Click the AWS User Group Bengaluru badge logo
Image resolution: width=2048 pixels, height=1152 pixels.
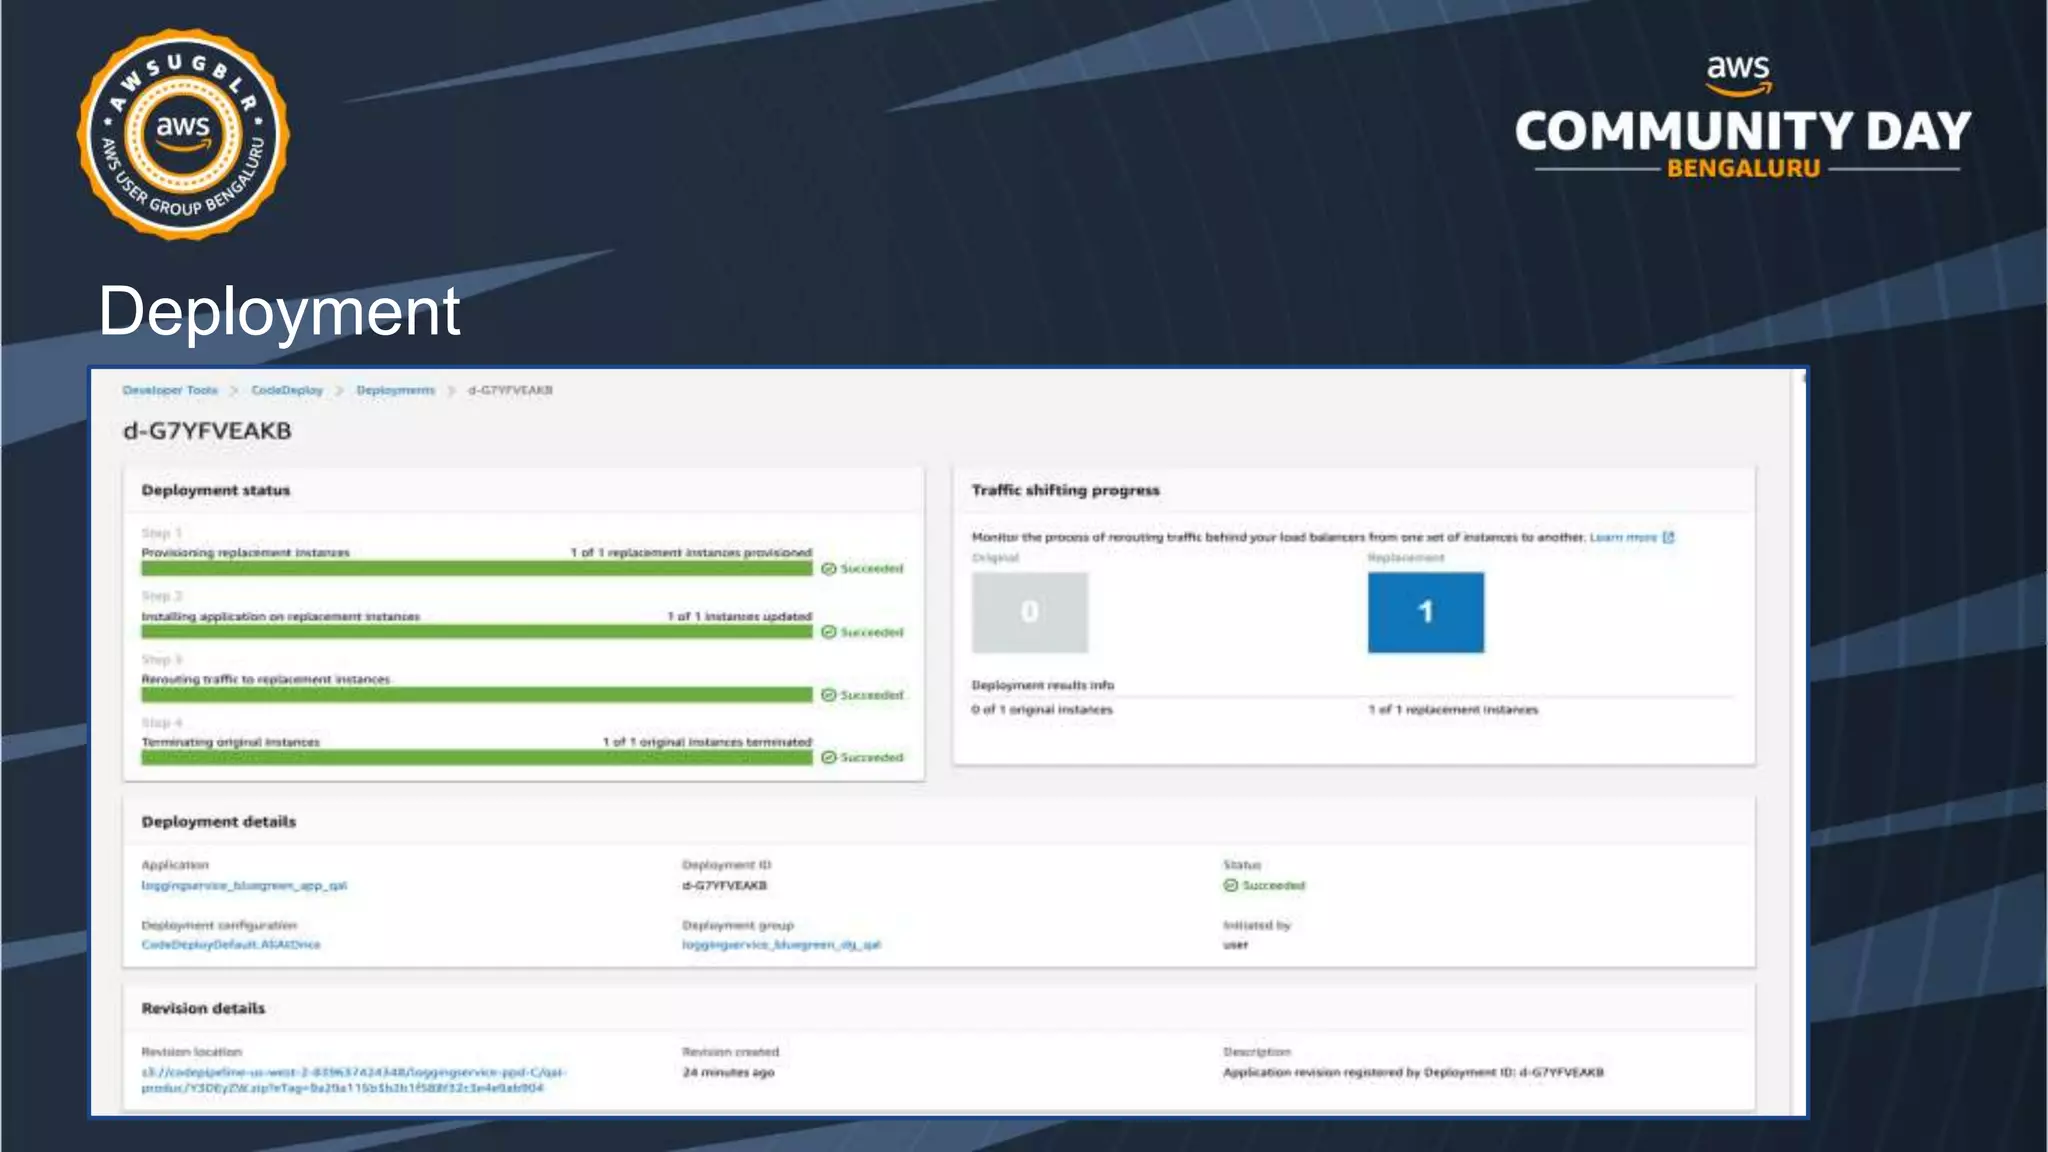183,135
